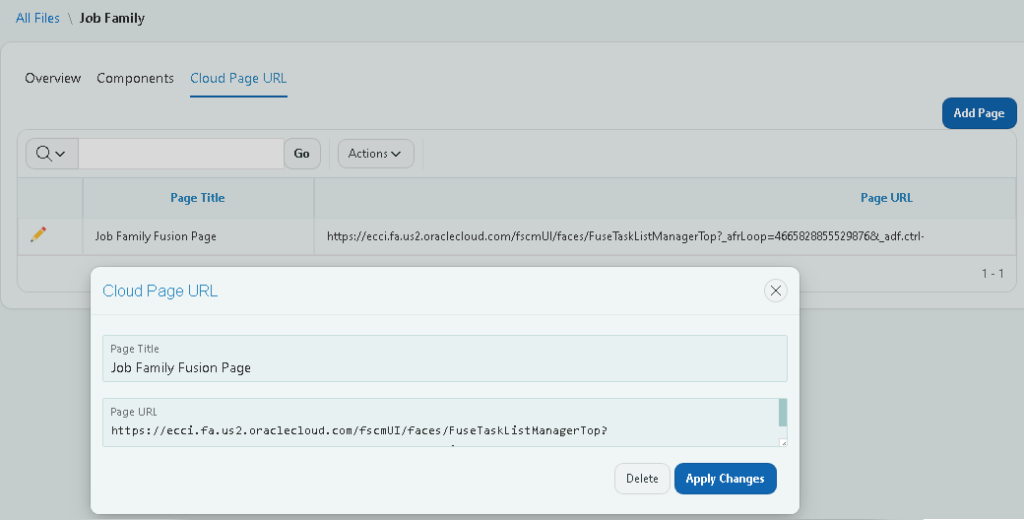Click the Page URL textarea scrollbar thumb
The height and width of the screenshot is (520, 1024).
pos(783,413)
